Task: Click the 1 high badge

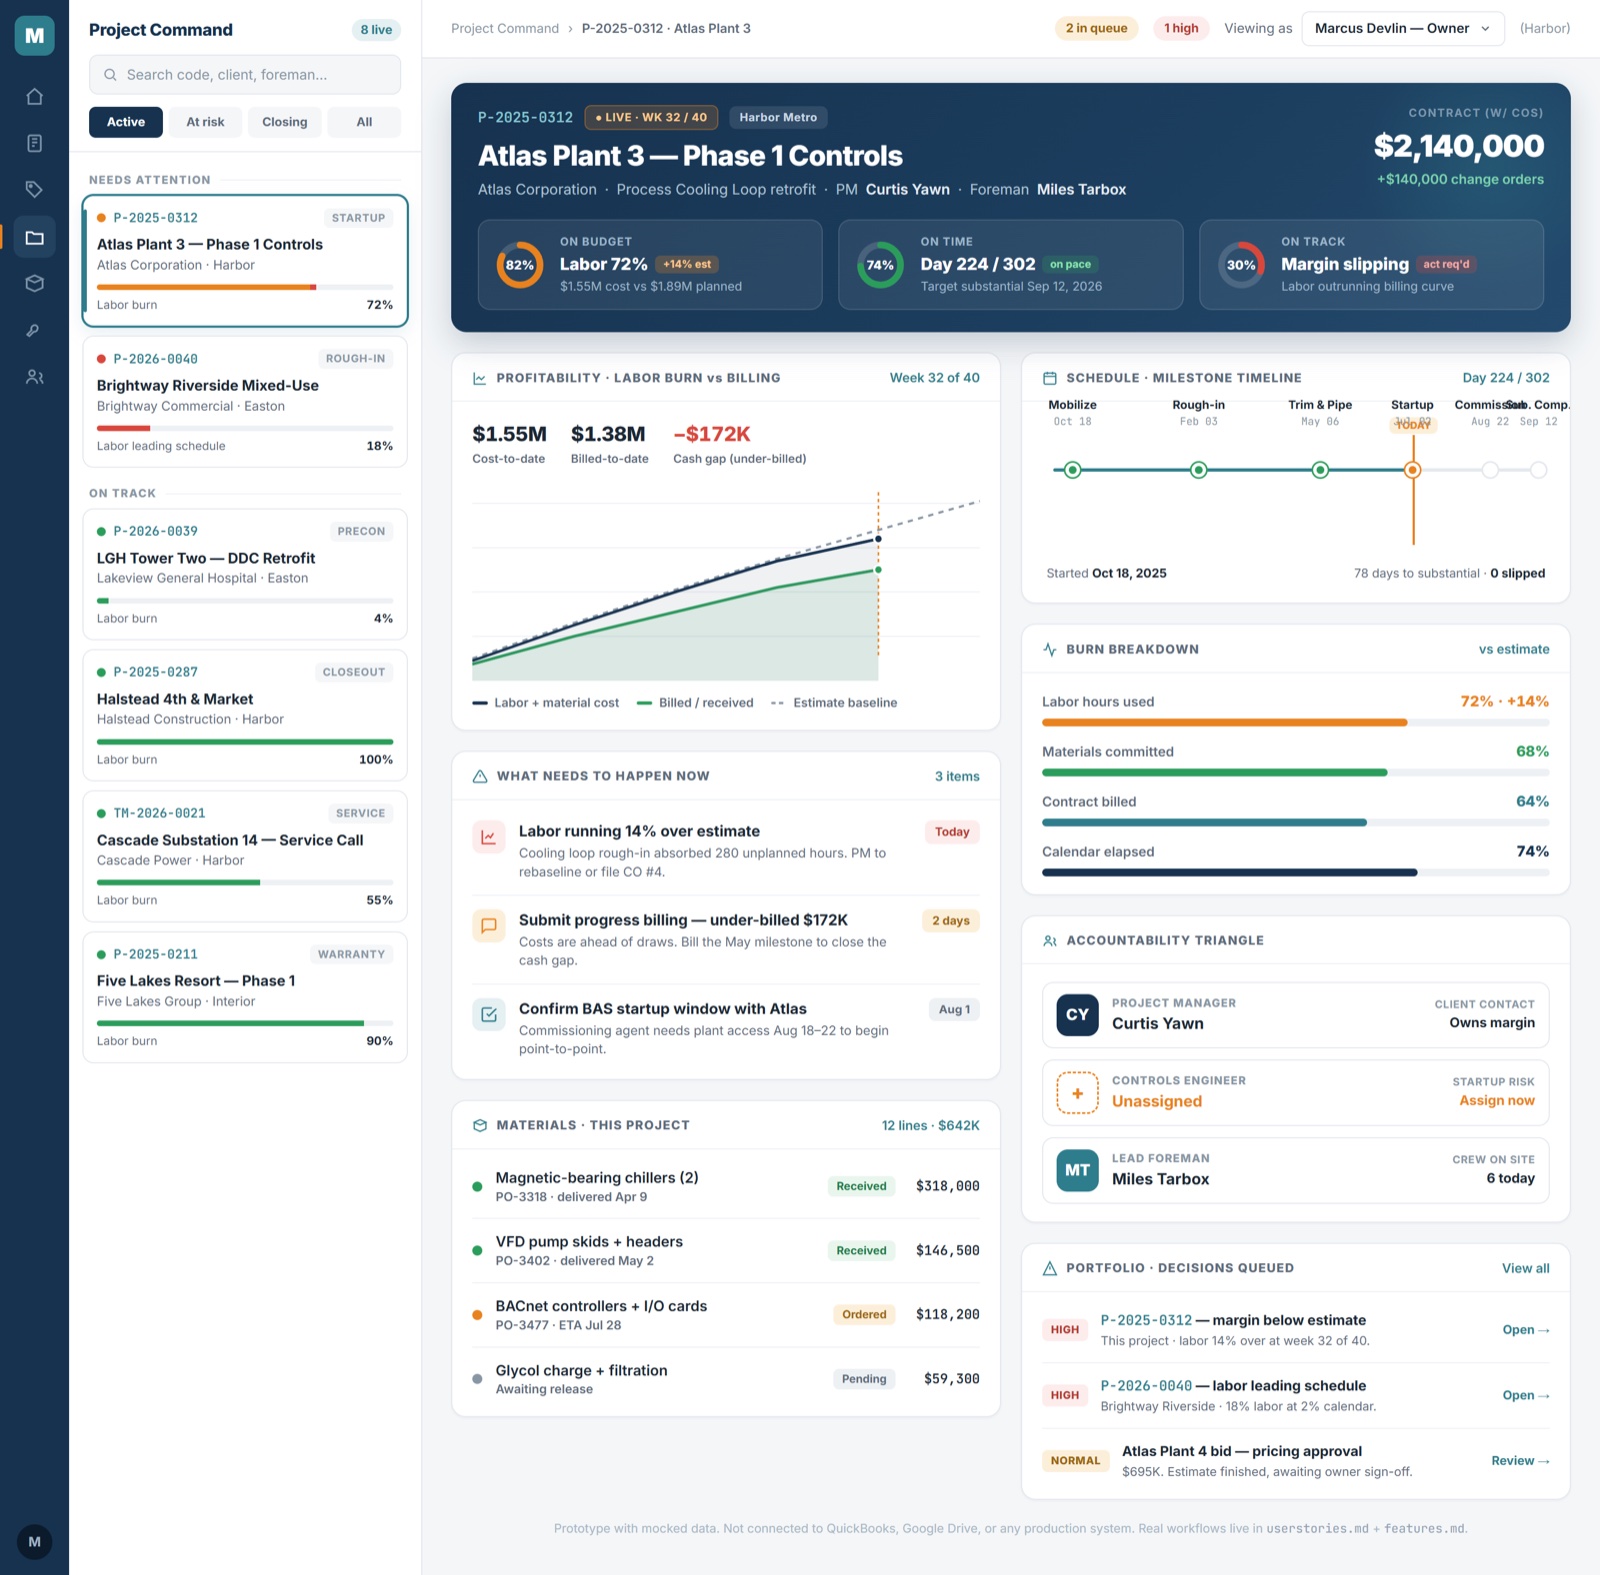Action: coord(1181,28)
